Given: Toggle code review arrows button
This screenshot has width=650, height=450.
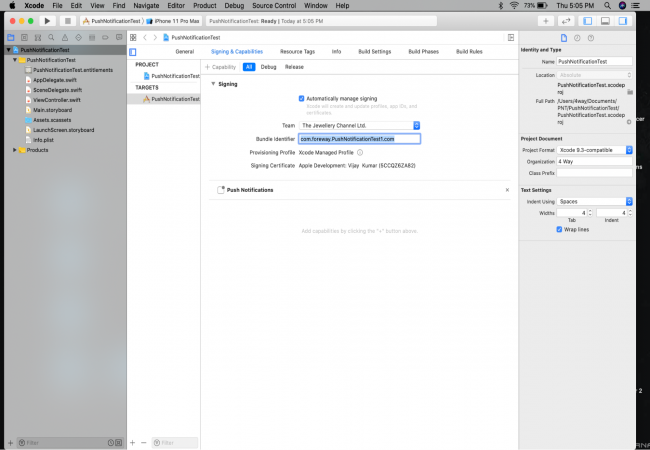Looking at the screenshot, I should coord(566,21).
